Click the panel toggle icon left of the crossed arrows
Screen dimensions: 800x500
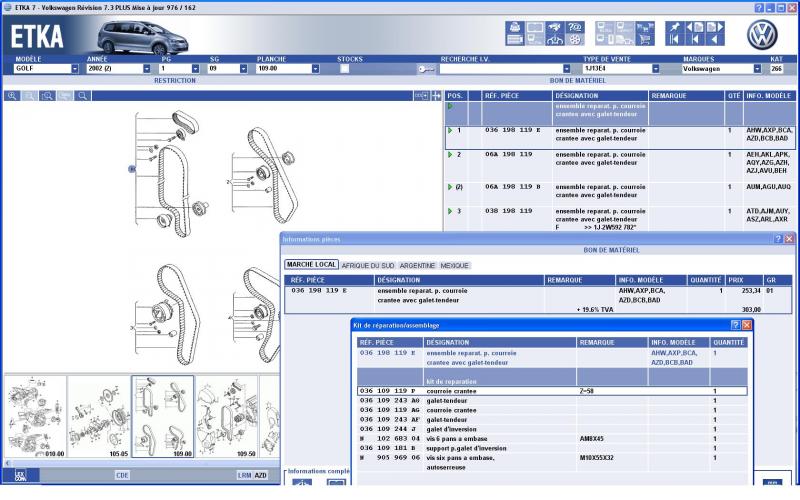pos(422,96)
